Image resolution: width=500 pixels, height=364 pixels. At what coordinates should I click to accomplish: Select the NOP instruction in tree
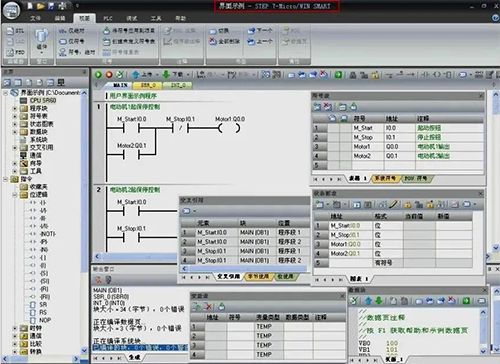click(x=45, y=320)
